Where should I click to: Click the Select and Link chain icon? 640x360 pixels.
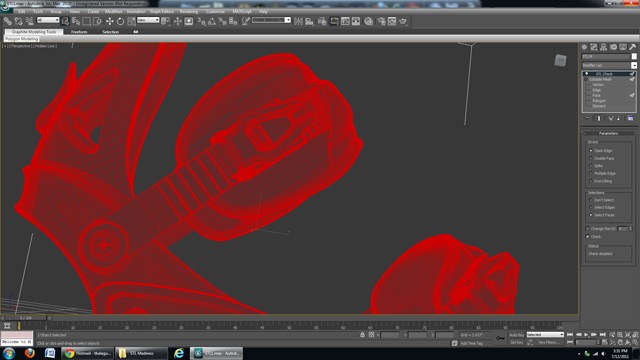coord(7,21)
